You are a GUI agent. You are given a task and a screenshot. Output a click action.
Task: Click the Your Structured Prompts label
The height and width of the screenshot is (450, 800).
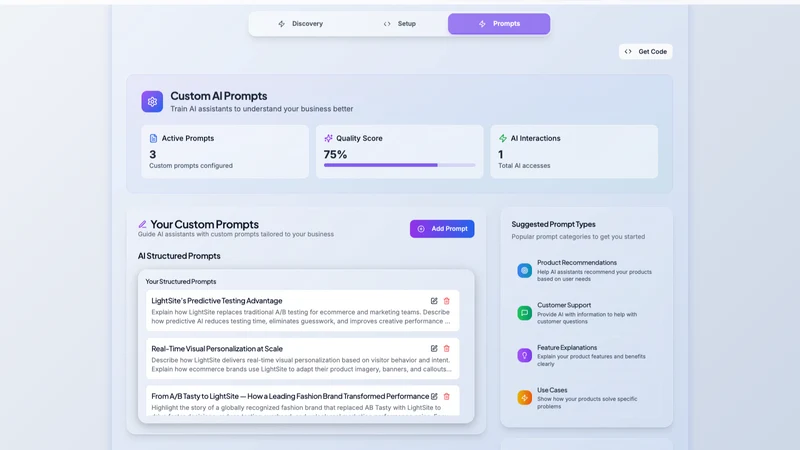181,282
